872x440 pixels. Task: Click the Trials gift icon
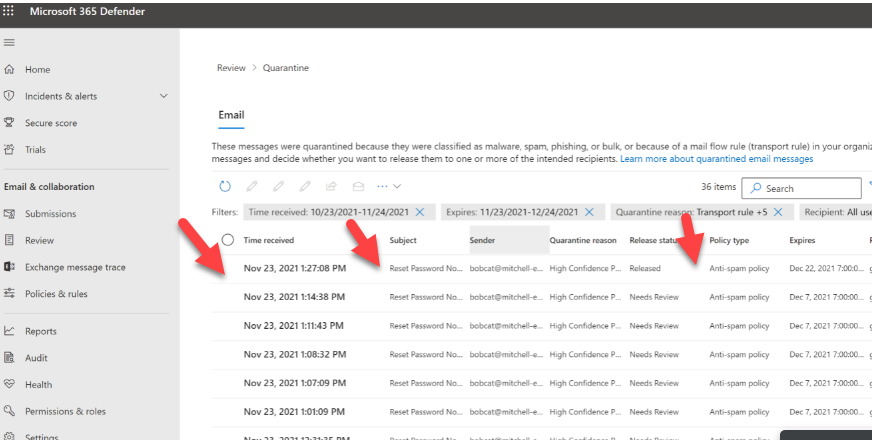pos(9,149)
